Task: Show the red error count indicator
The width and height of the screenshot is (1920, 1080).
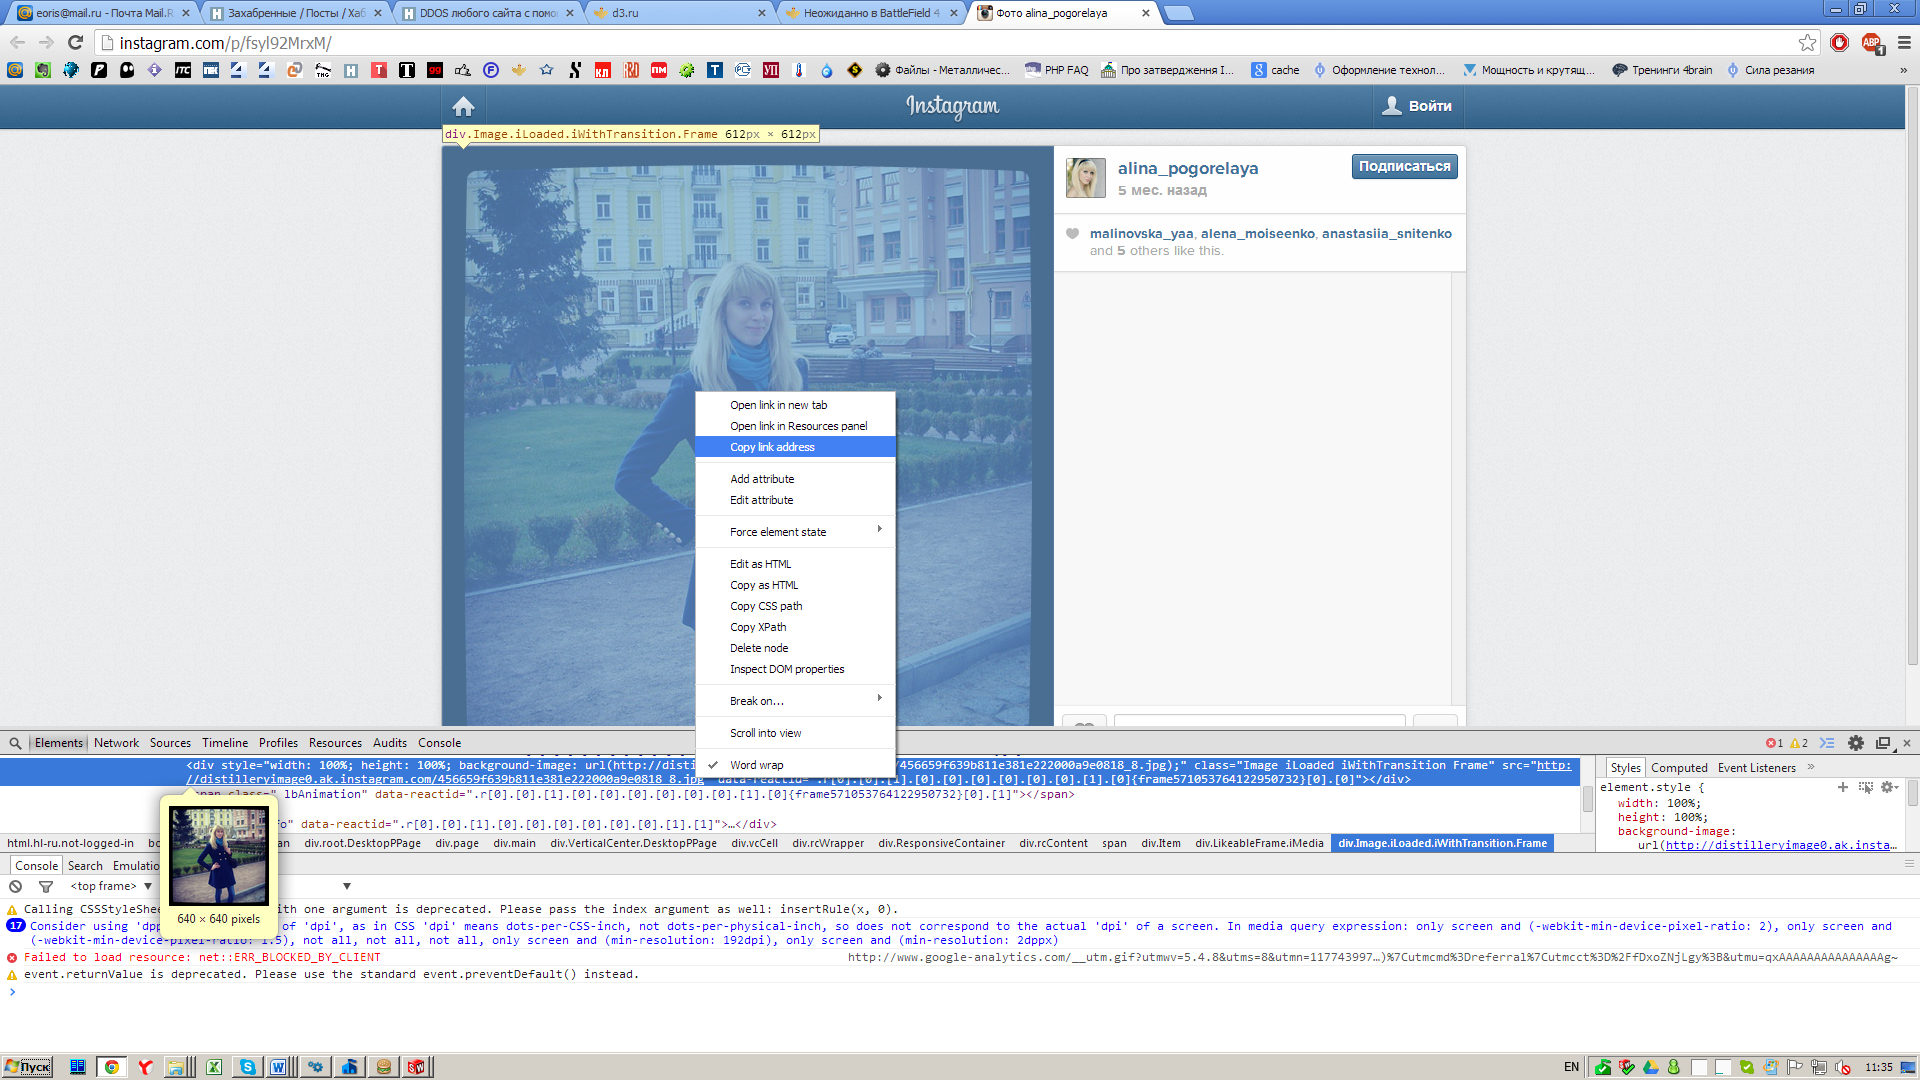Action: point(1775,743)
